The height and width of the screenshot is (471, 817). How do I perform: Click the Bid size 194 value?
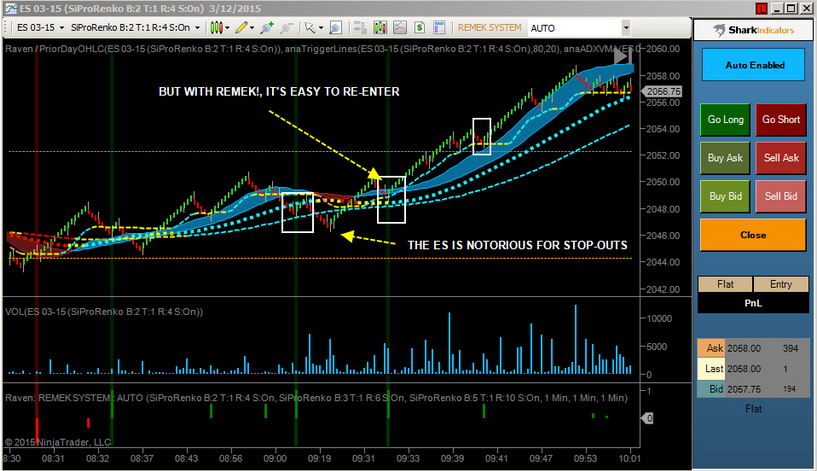[789, 389]
